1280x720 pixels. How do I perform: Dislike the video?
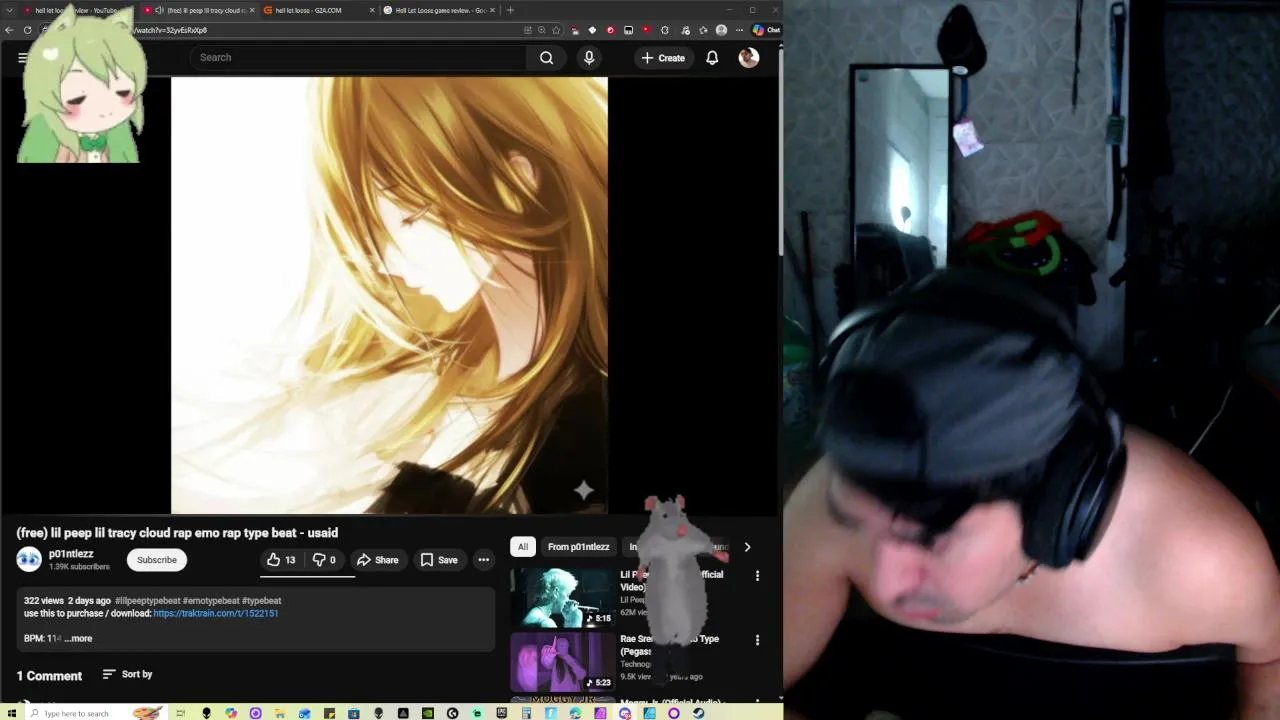(x=324, y=560)
